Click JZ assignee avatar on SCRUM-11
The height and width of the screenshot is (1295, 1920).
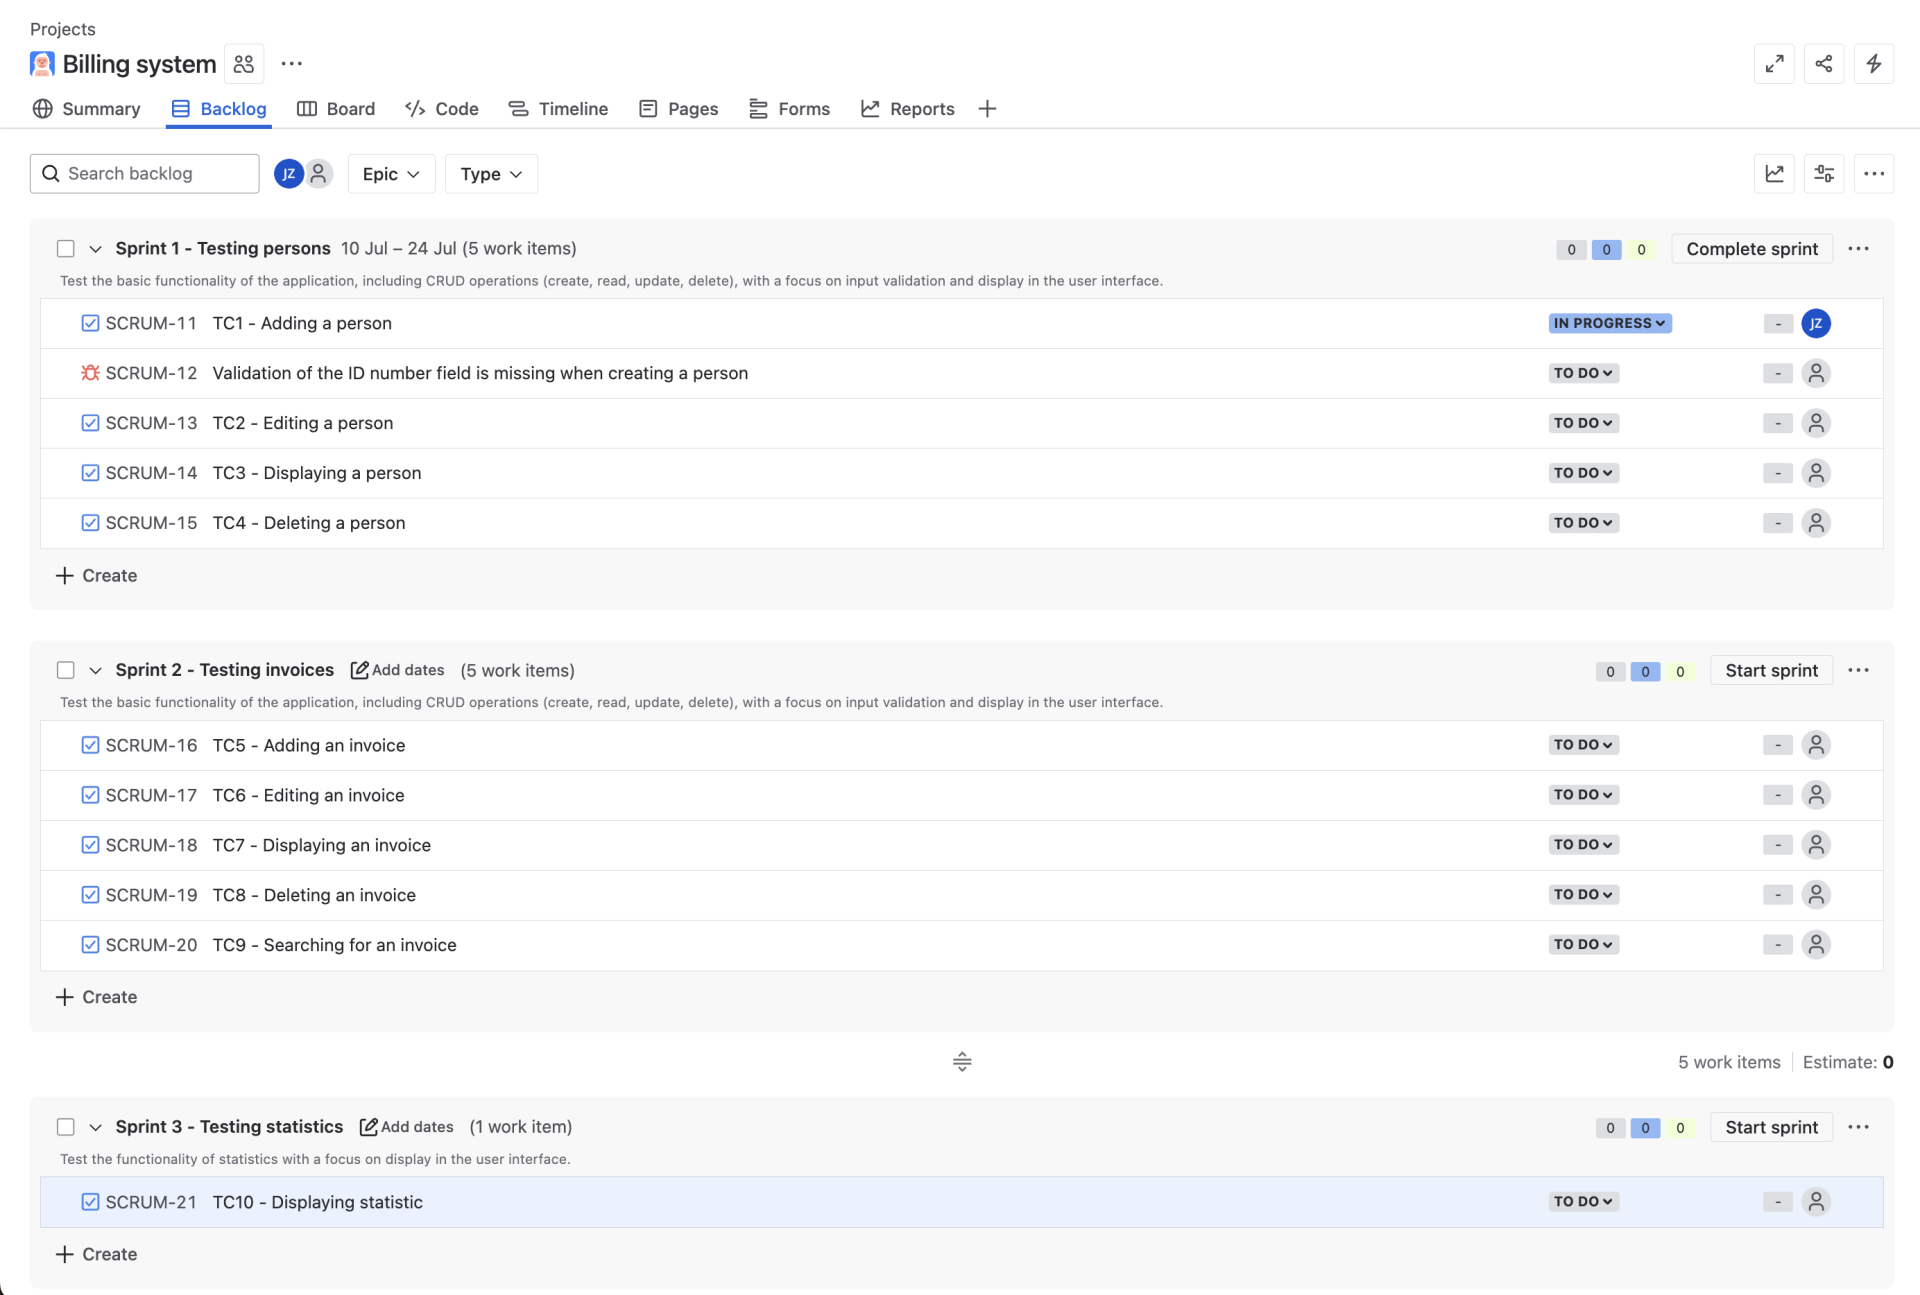pos(1815,323)
